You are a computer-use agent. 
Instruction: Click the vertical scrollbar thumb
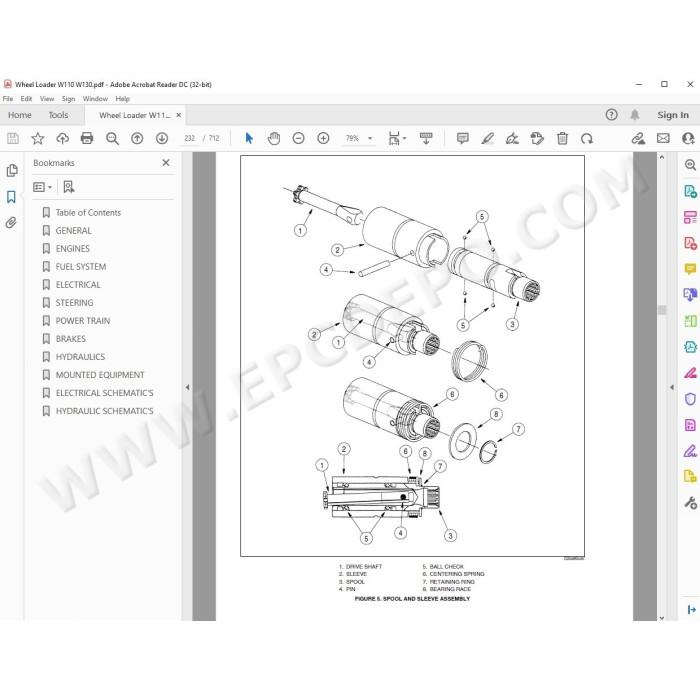click(x=662, y=310)
